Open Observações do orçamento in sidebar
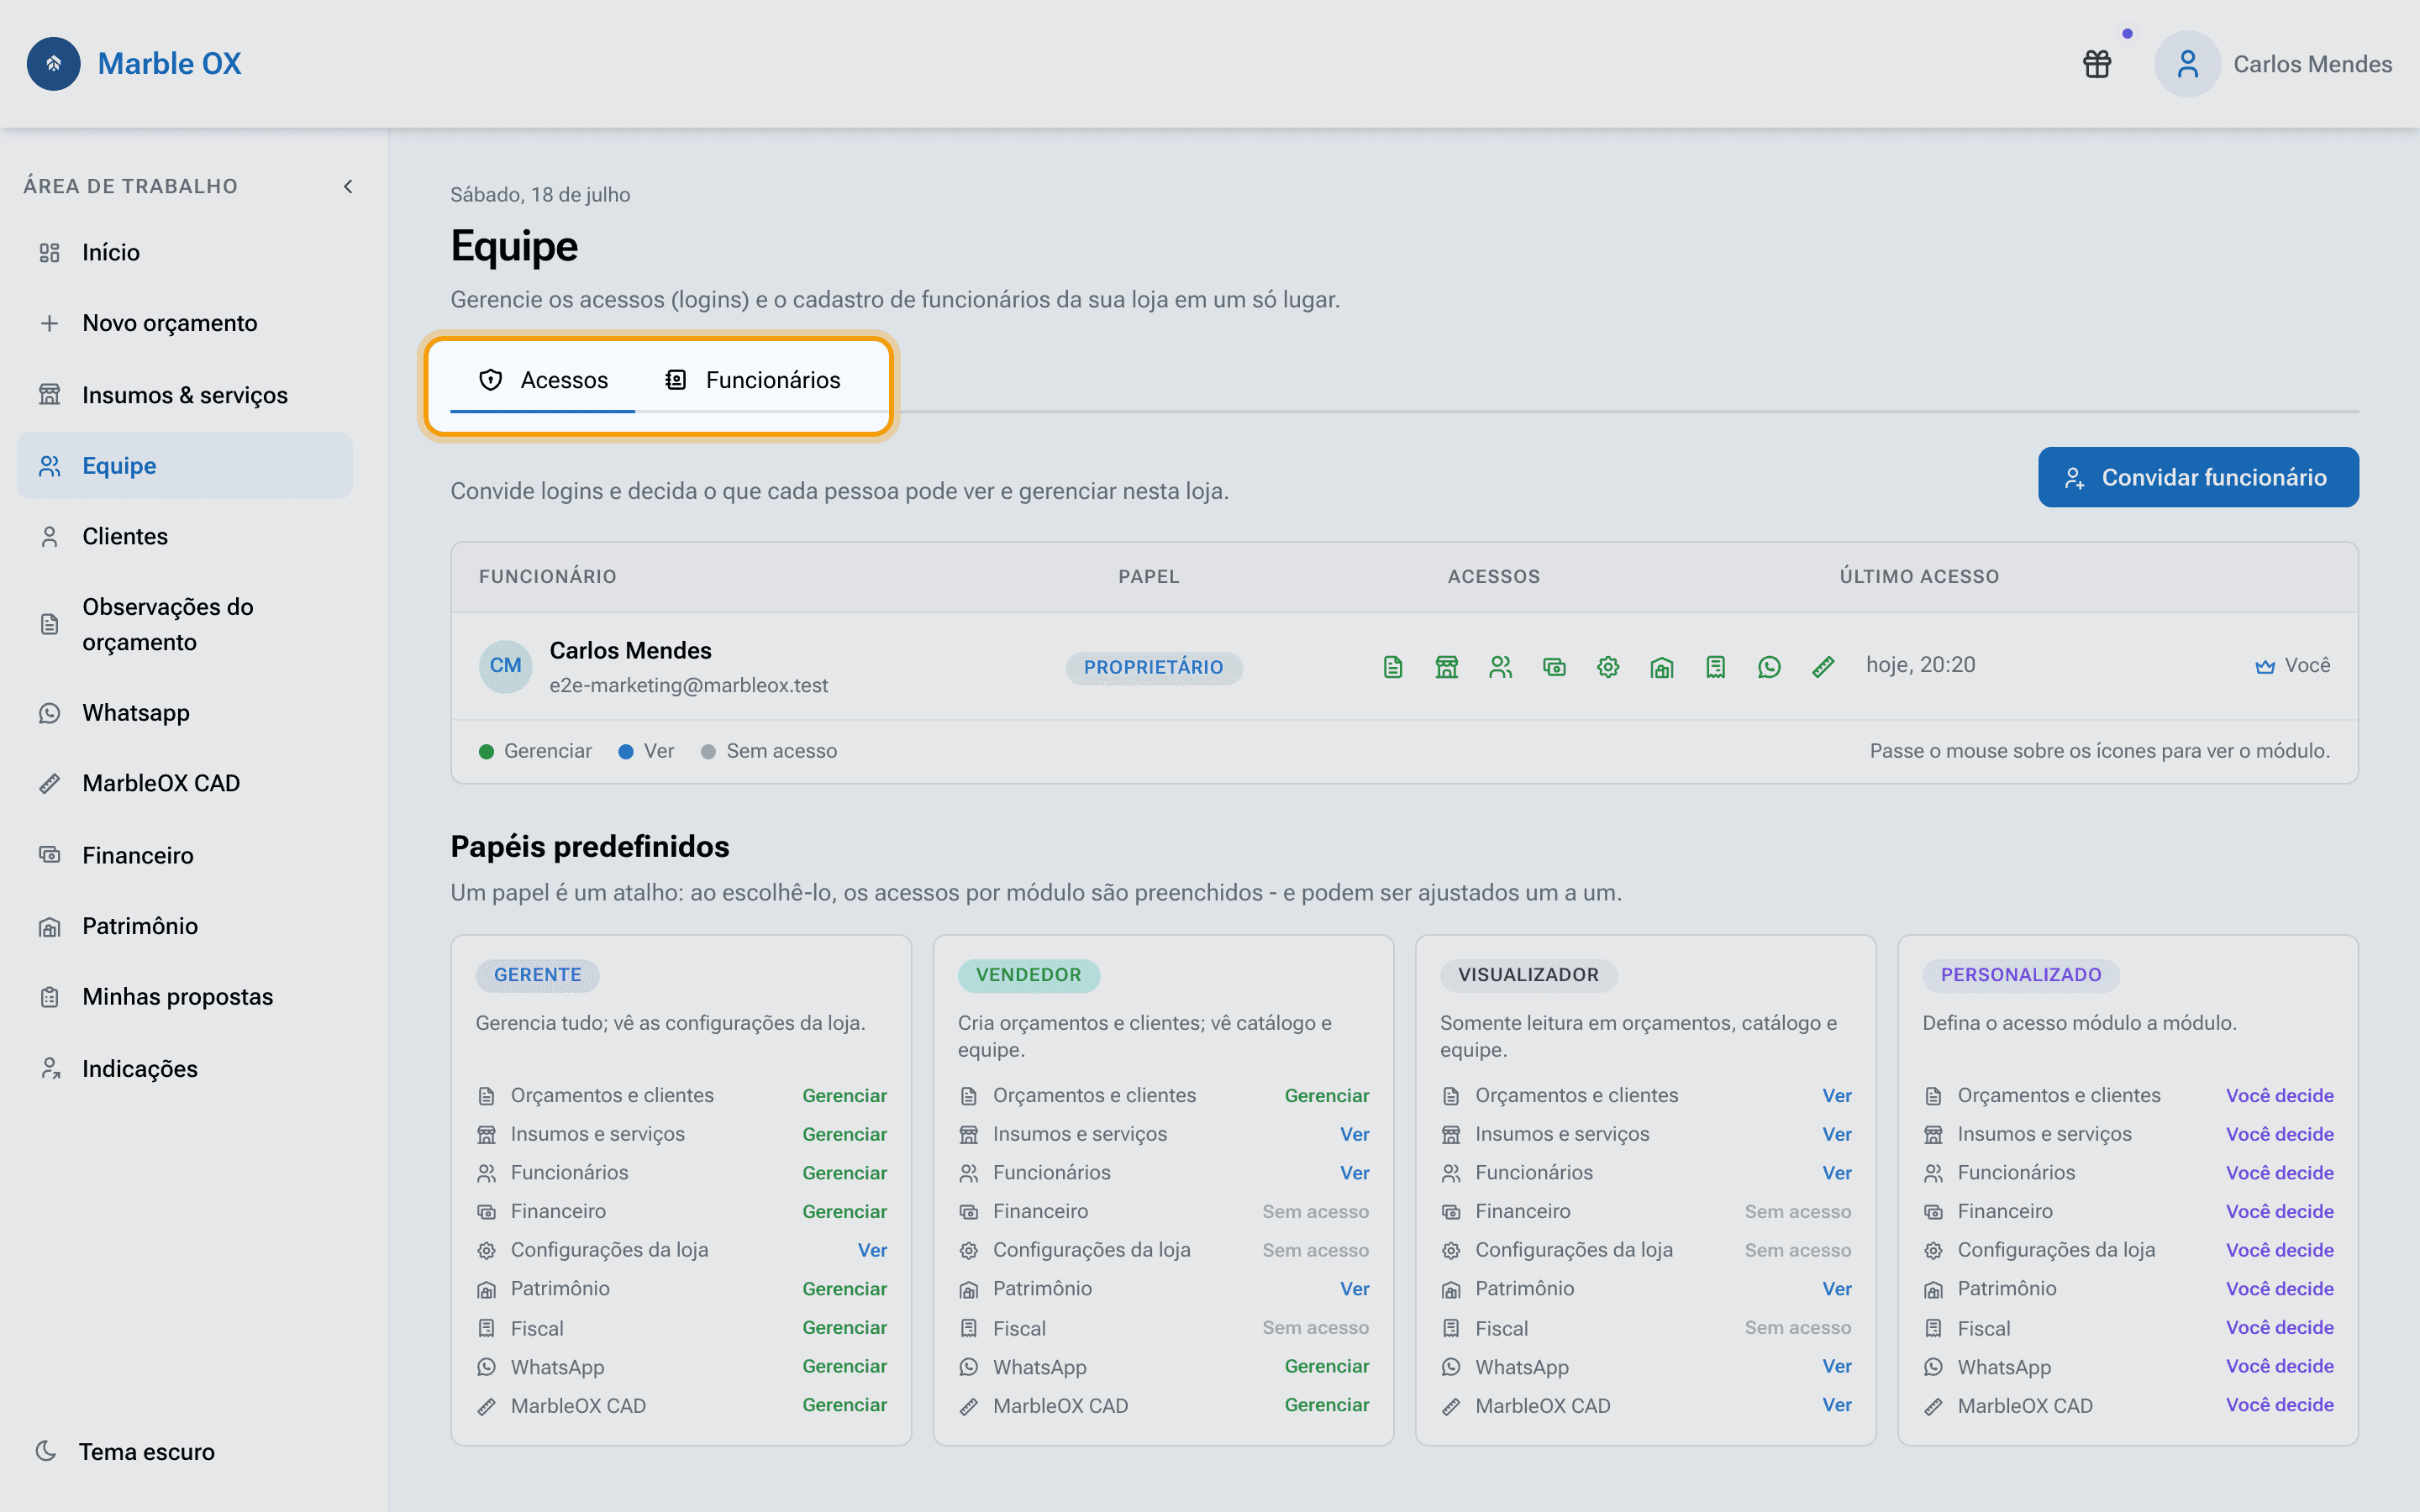This screenshot has height=1512, width=2420. pos(185,624)
